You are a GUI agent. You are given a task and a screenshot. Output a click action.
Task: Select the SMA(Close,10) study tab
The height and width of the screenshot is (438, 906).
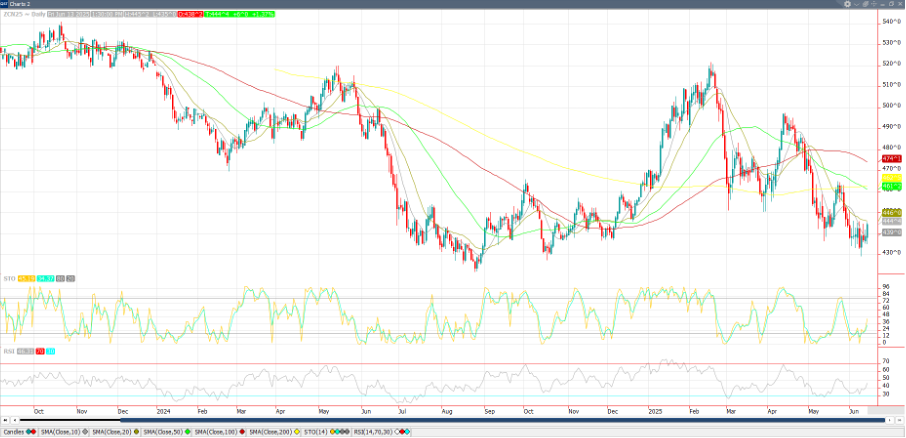click(59, 431)
